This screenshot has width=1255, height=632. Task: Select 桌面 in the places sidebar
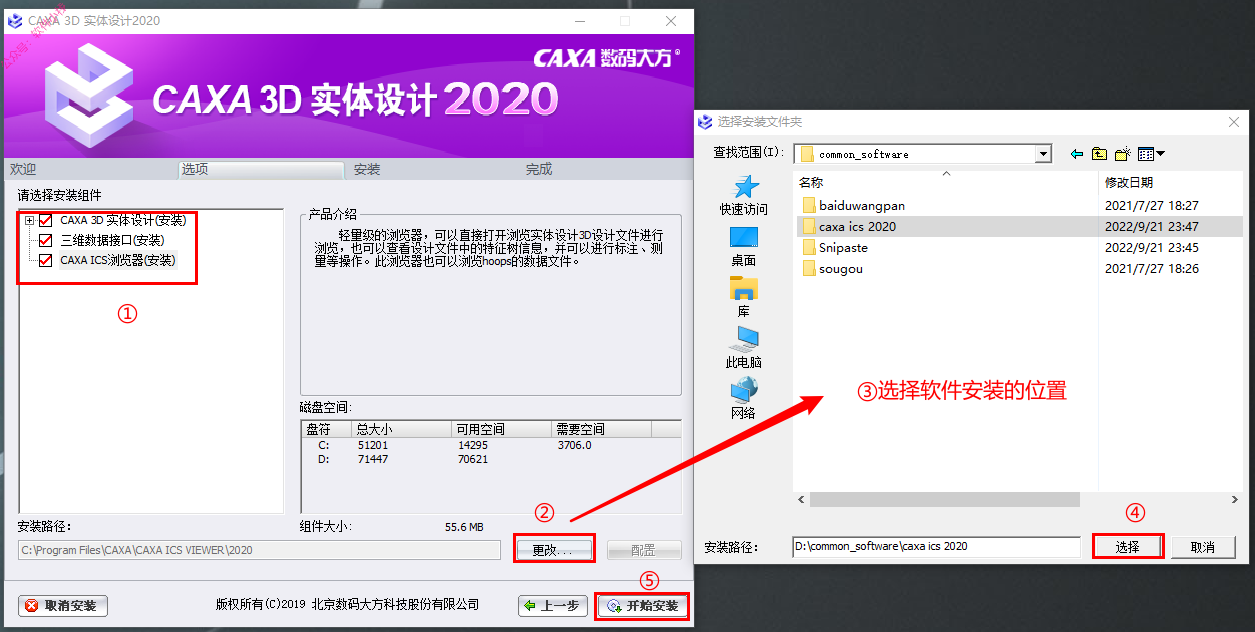click(744, 247)
